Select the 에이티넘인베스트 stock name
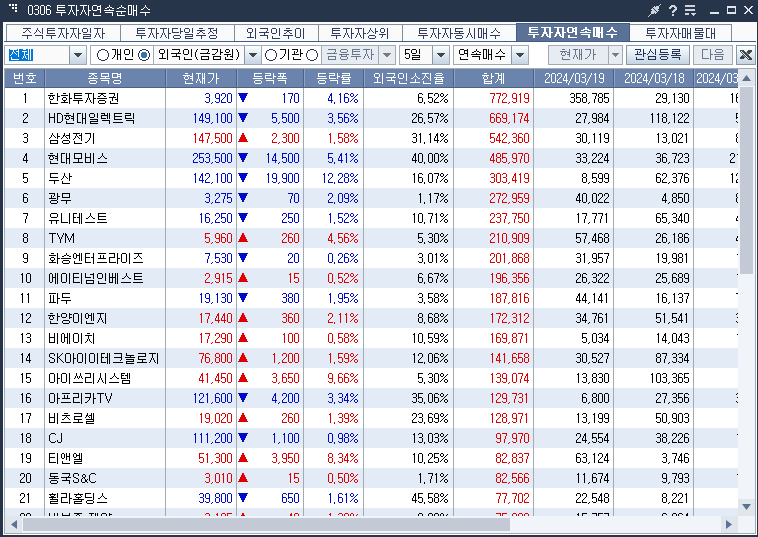The width and height of the screenshot is (758, 537). [96, 278]
